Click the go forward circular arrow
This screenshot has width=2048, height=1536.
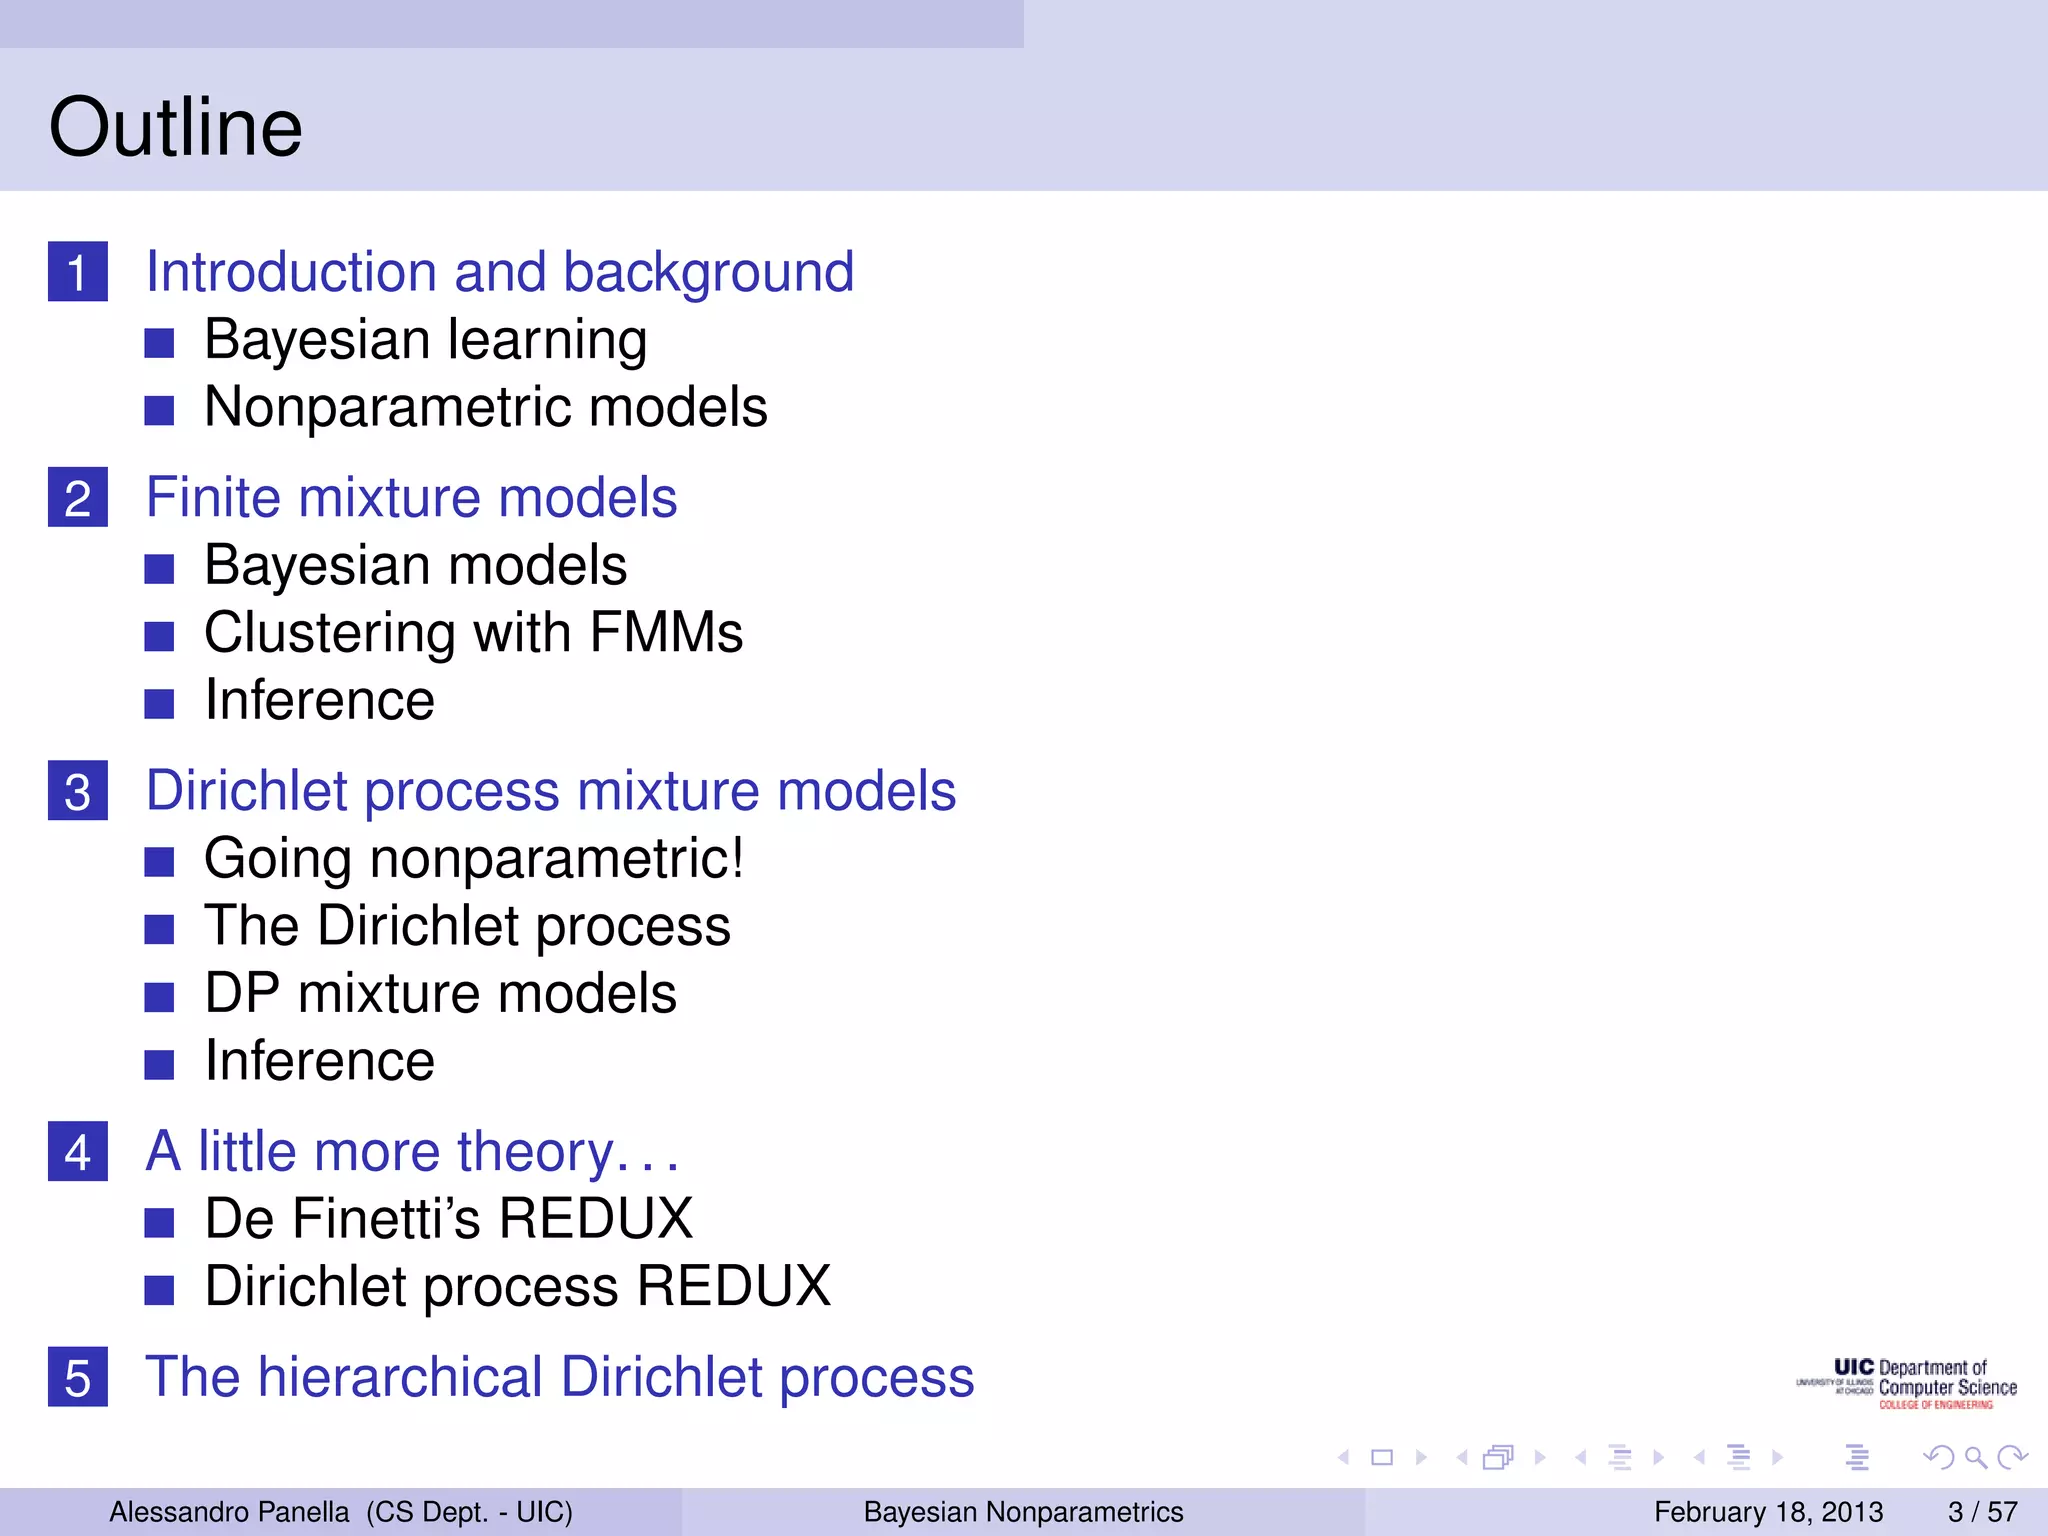coord(2012,1457)
